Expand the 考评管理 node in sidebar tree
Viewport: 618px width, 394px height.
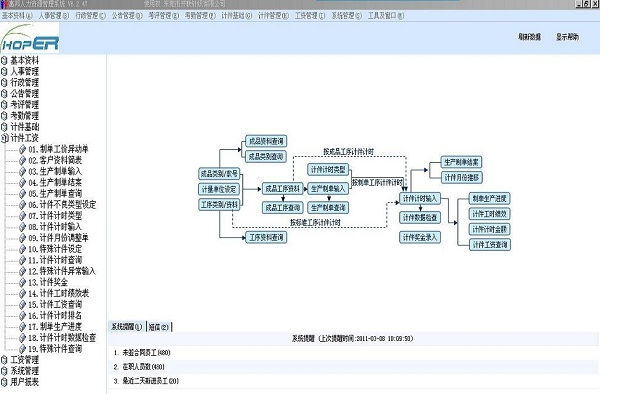click(x=4, y=105)
